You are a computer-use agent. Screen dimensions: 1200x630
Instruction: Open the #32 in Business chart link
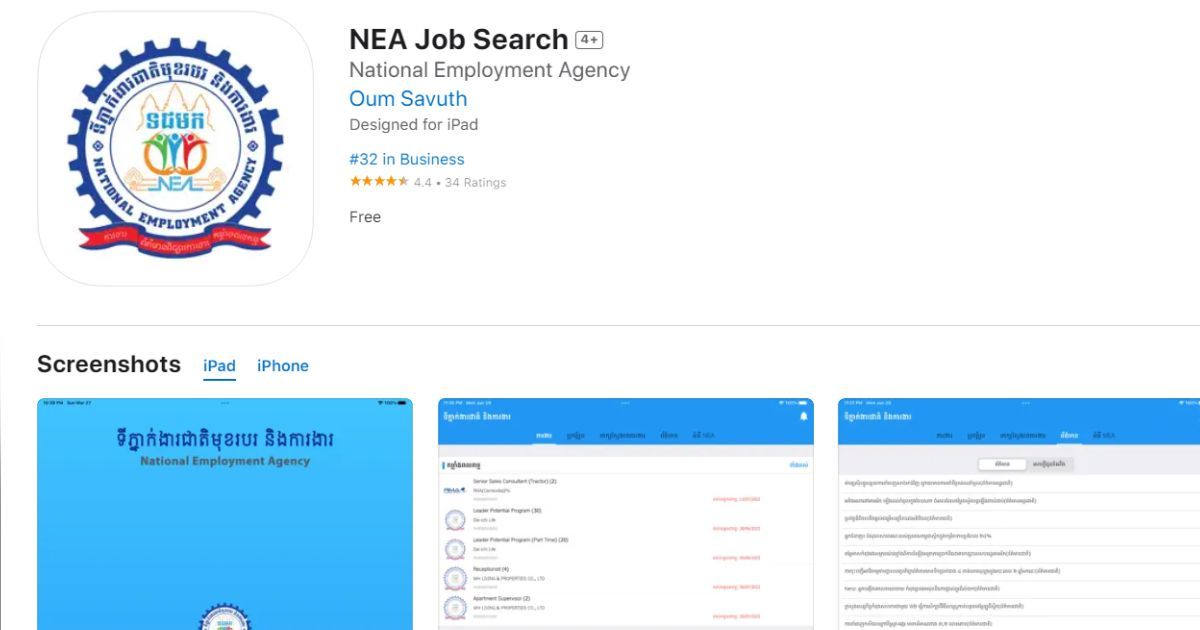pyautogui.click(x=407, y=159)
